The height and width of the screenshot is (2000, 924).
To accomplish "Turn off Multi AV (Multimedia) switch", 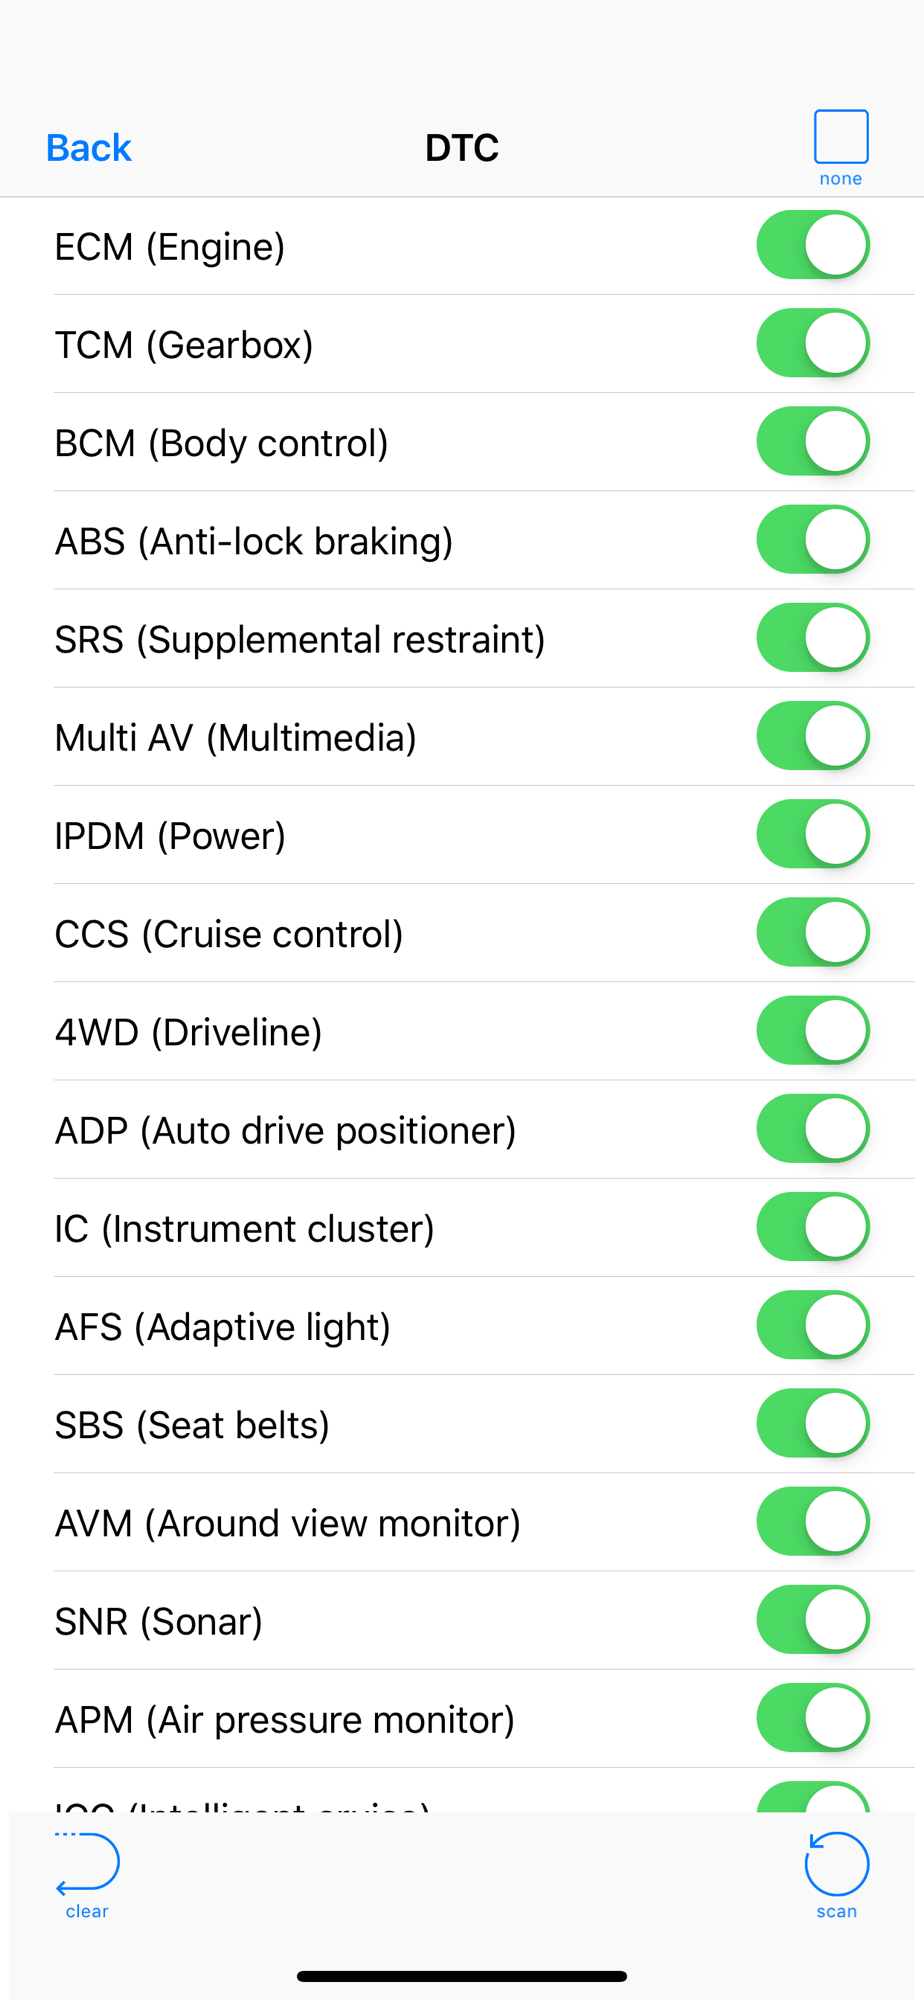I will pos(813,736).
